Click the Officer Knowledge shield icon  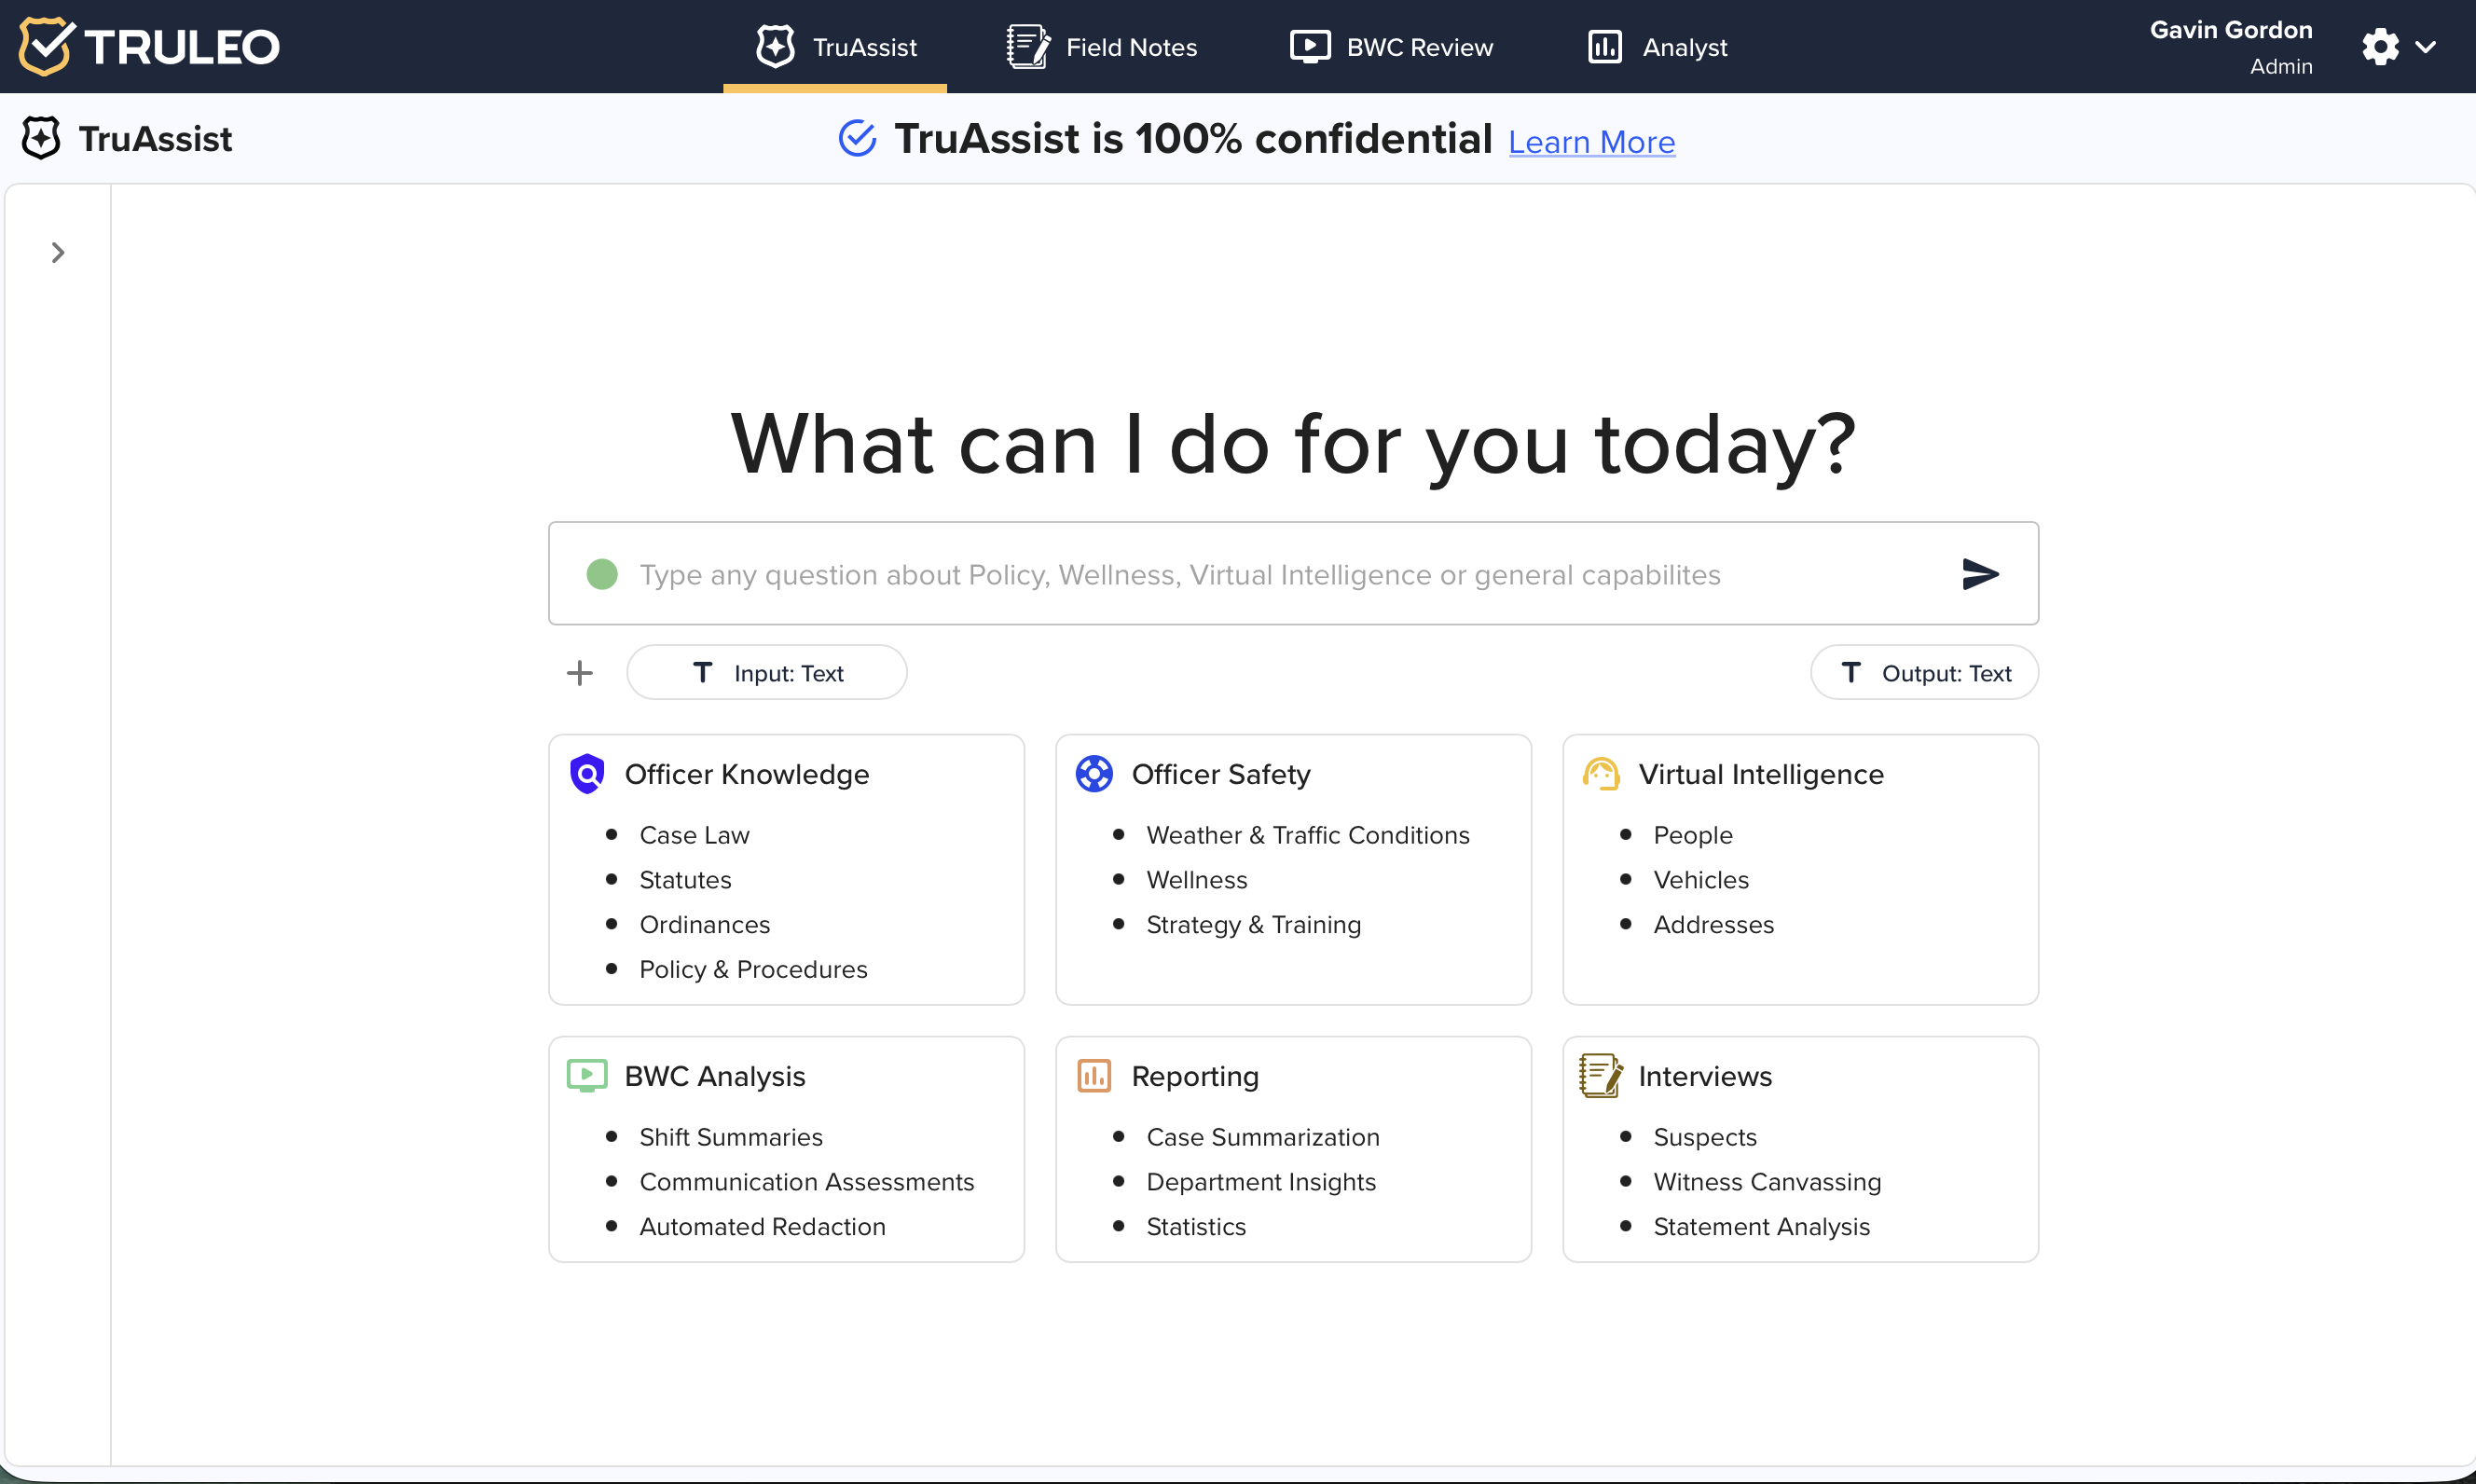(587, 774)
